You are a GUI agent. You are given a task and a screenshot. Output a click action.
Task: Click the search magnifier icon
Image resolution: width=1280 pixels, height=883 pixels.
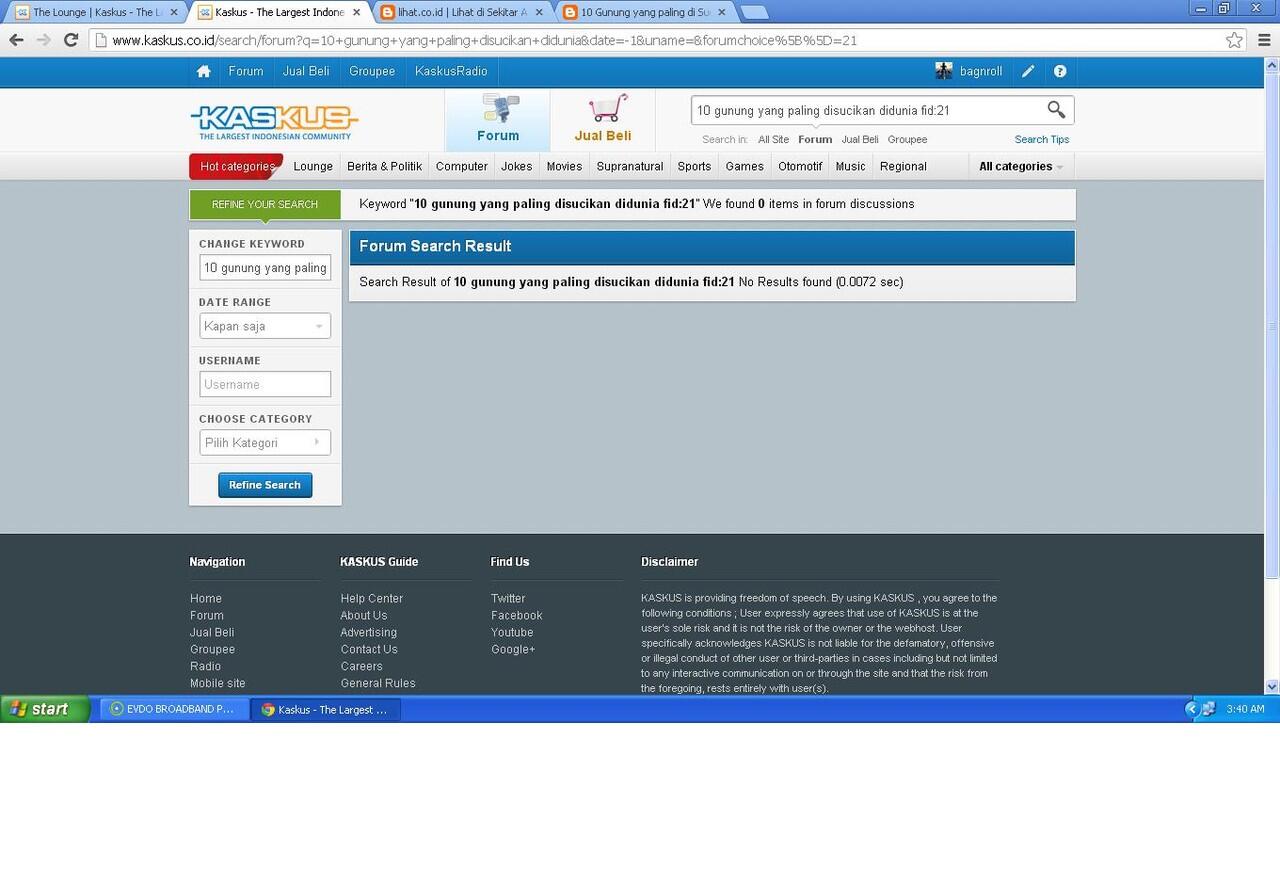tap(1056, 110)
